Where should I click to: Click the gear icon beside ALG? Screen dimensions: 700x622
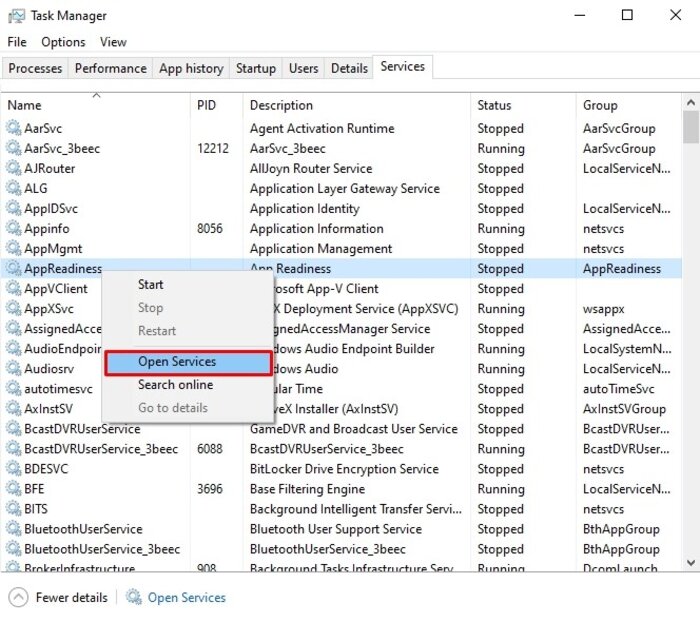click(x=13, y=188)
